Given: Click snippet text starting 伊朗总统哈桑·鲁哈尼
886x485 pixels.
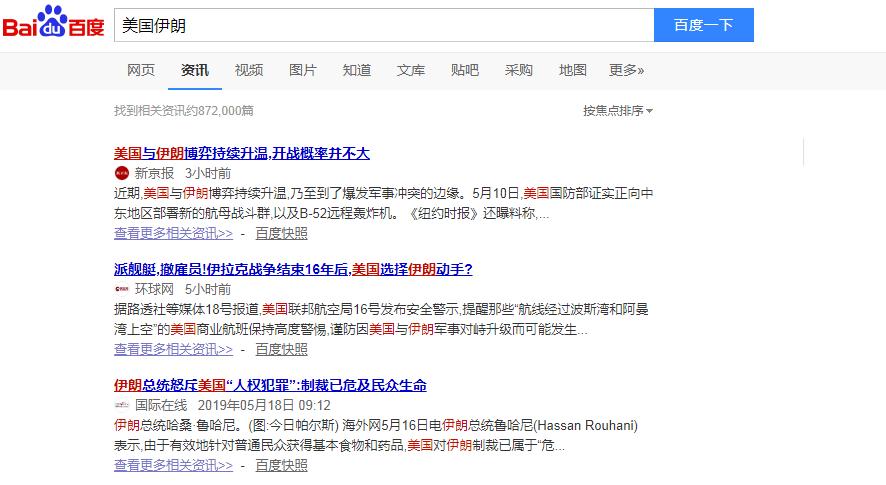Looking at the screenshot, I should click(x=376, y=435).
